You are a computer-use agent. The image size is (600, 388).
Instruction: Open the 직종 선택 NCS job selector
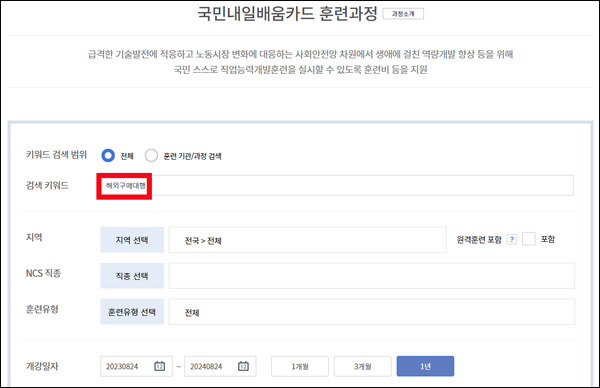pyautogui.click(x=132, y=276)
